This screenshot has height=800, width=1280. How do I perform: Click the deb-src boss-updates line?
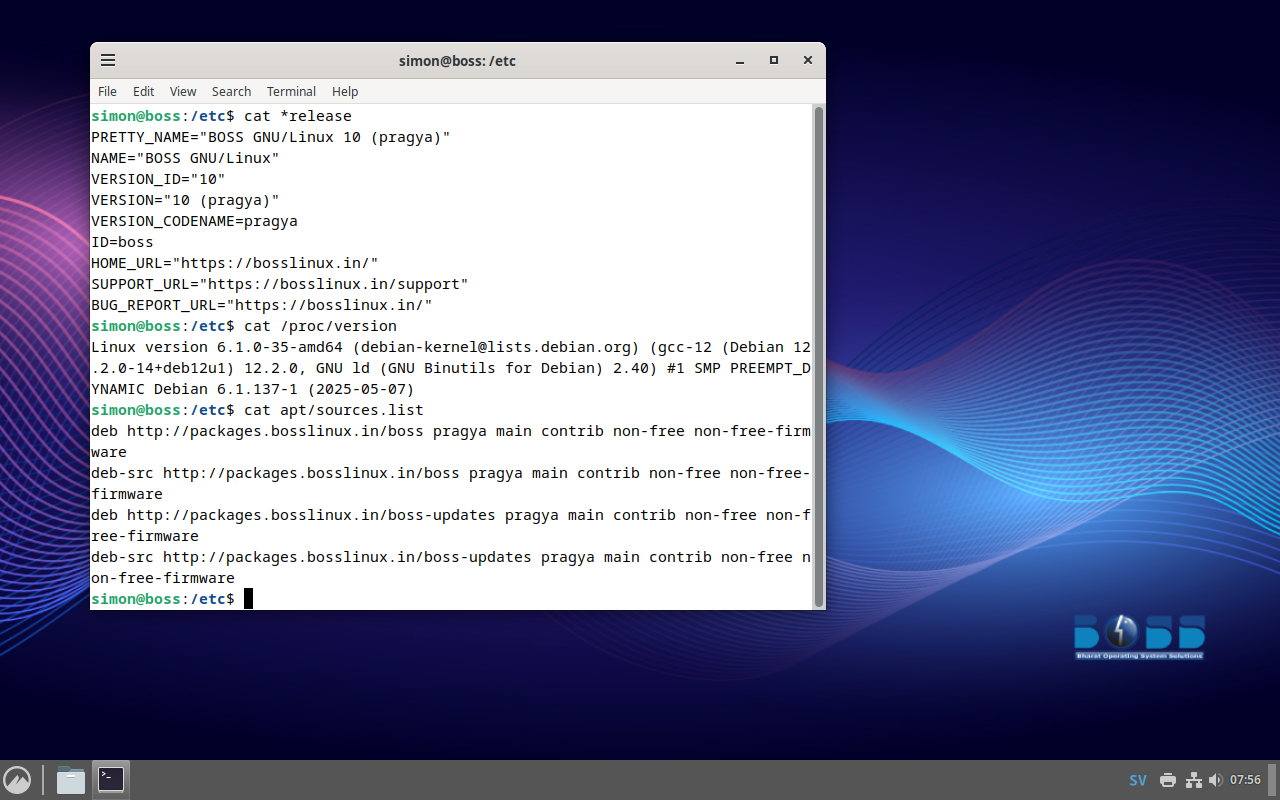click(451, 567)
